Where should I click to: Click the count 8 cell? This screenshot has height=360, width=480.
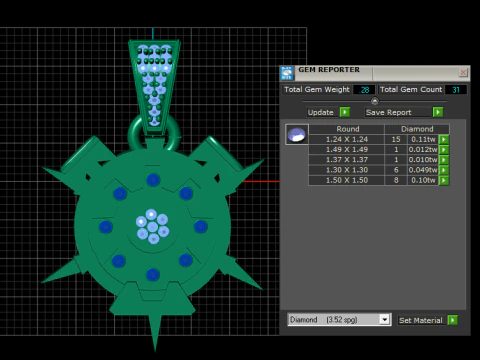396,180
